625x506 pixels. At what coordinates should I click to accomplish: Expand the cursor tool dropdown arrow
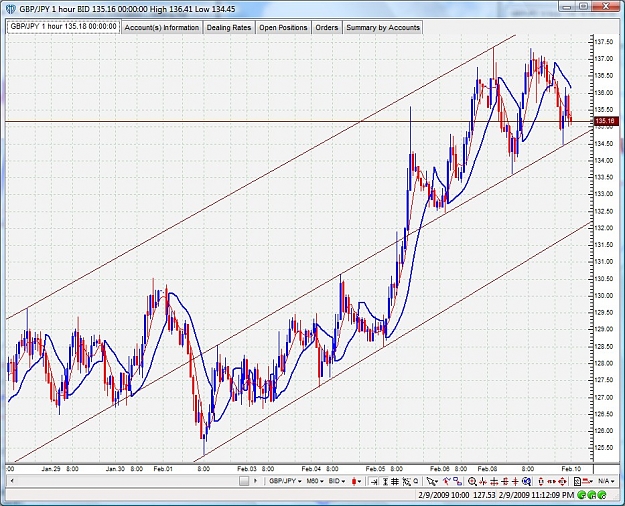tap(436, 482)
